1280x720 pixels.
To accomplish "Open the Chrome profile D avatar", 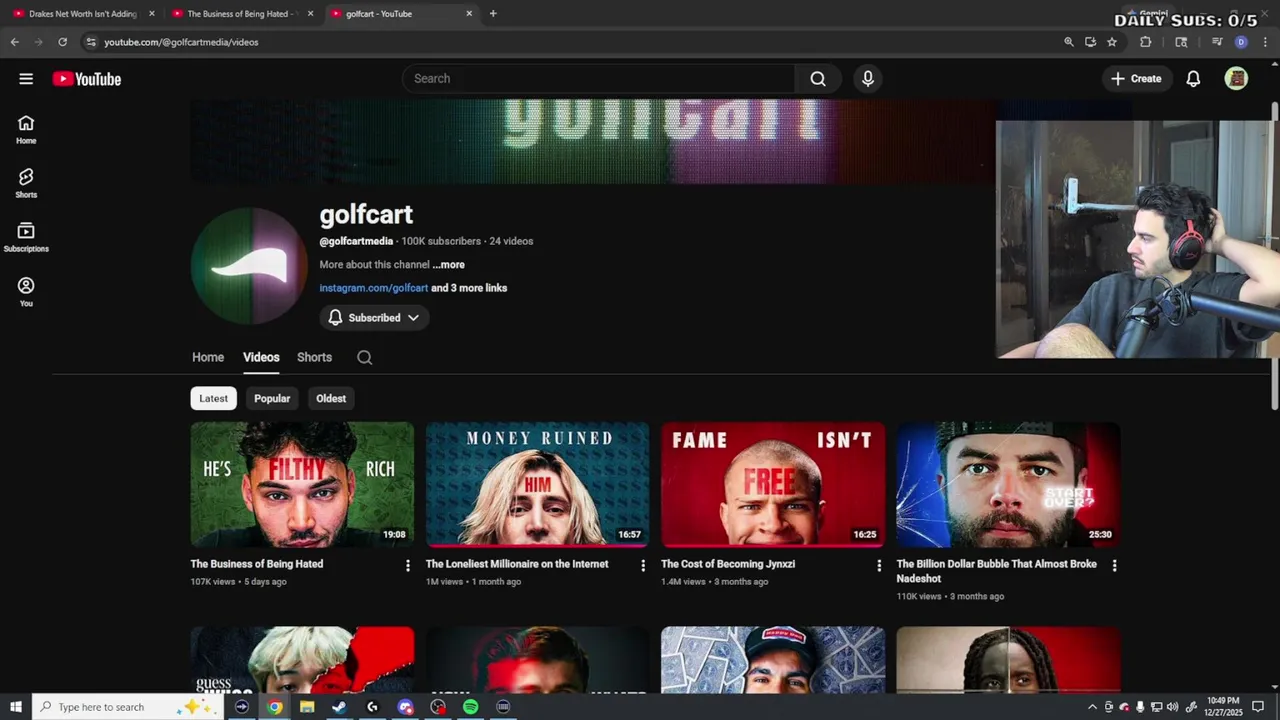I will click(1241, 42).
